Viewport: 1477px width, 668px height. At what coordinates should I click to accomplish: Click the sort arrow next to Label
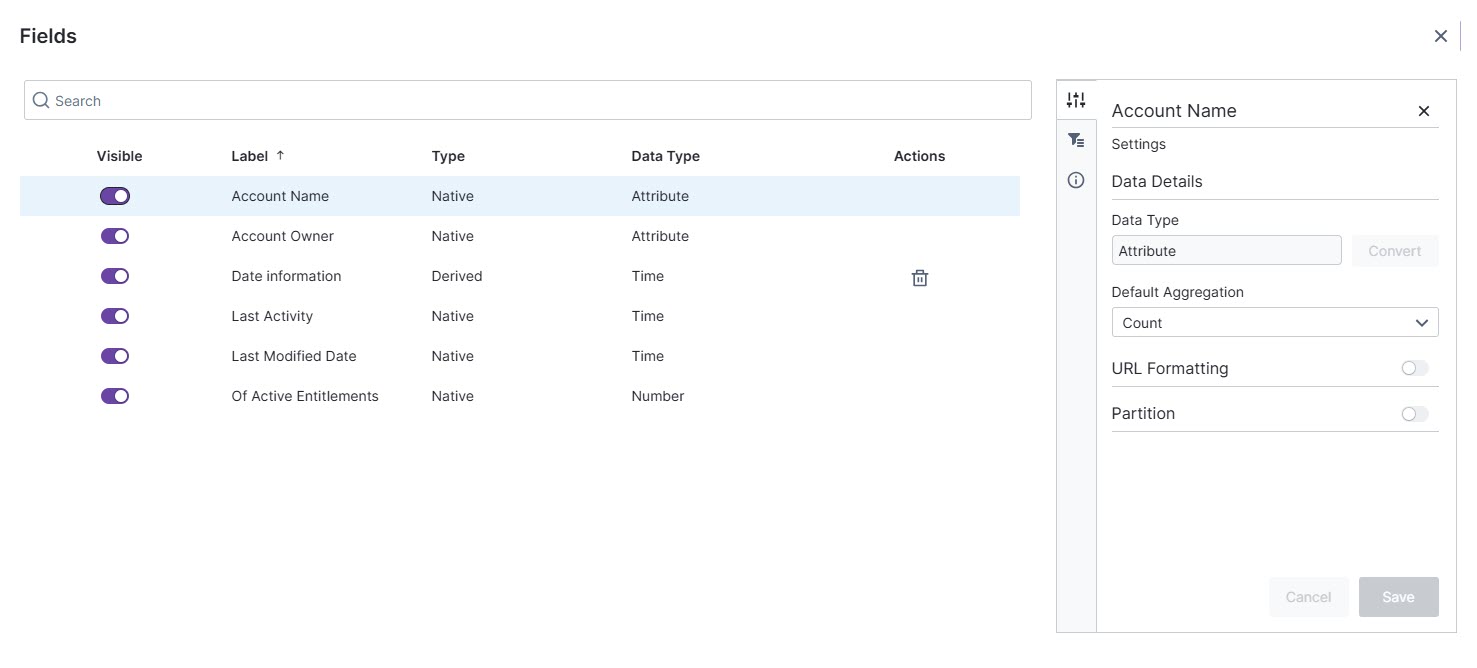pyautogui.click(x=278, y=154)
